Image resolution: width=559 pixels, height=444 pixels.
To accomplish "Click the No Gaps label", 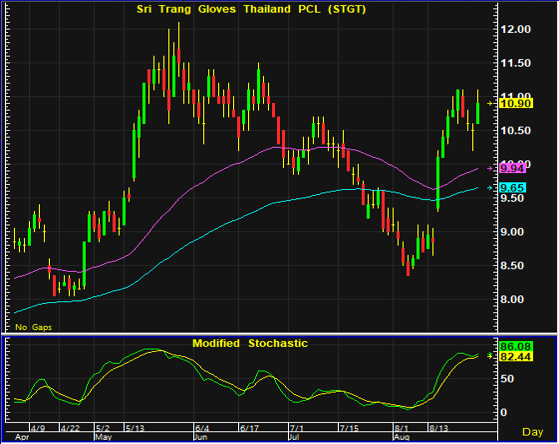I will tap(34, 327).
